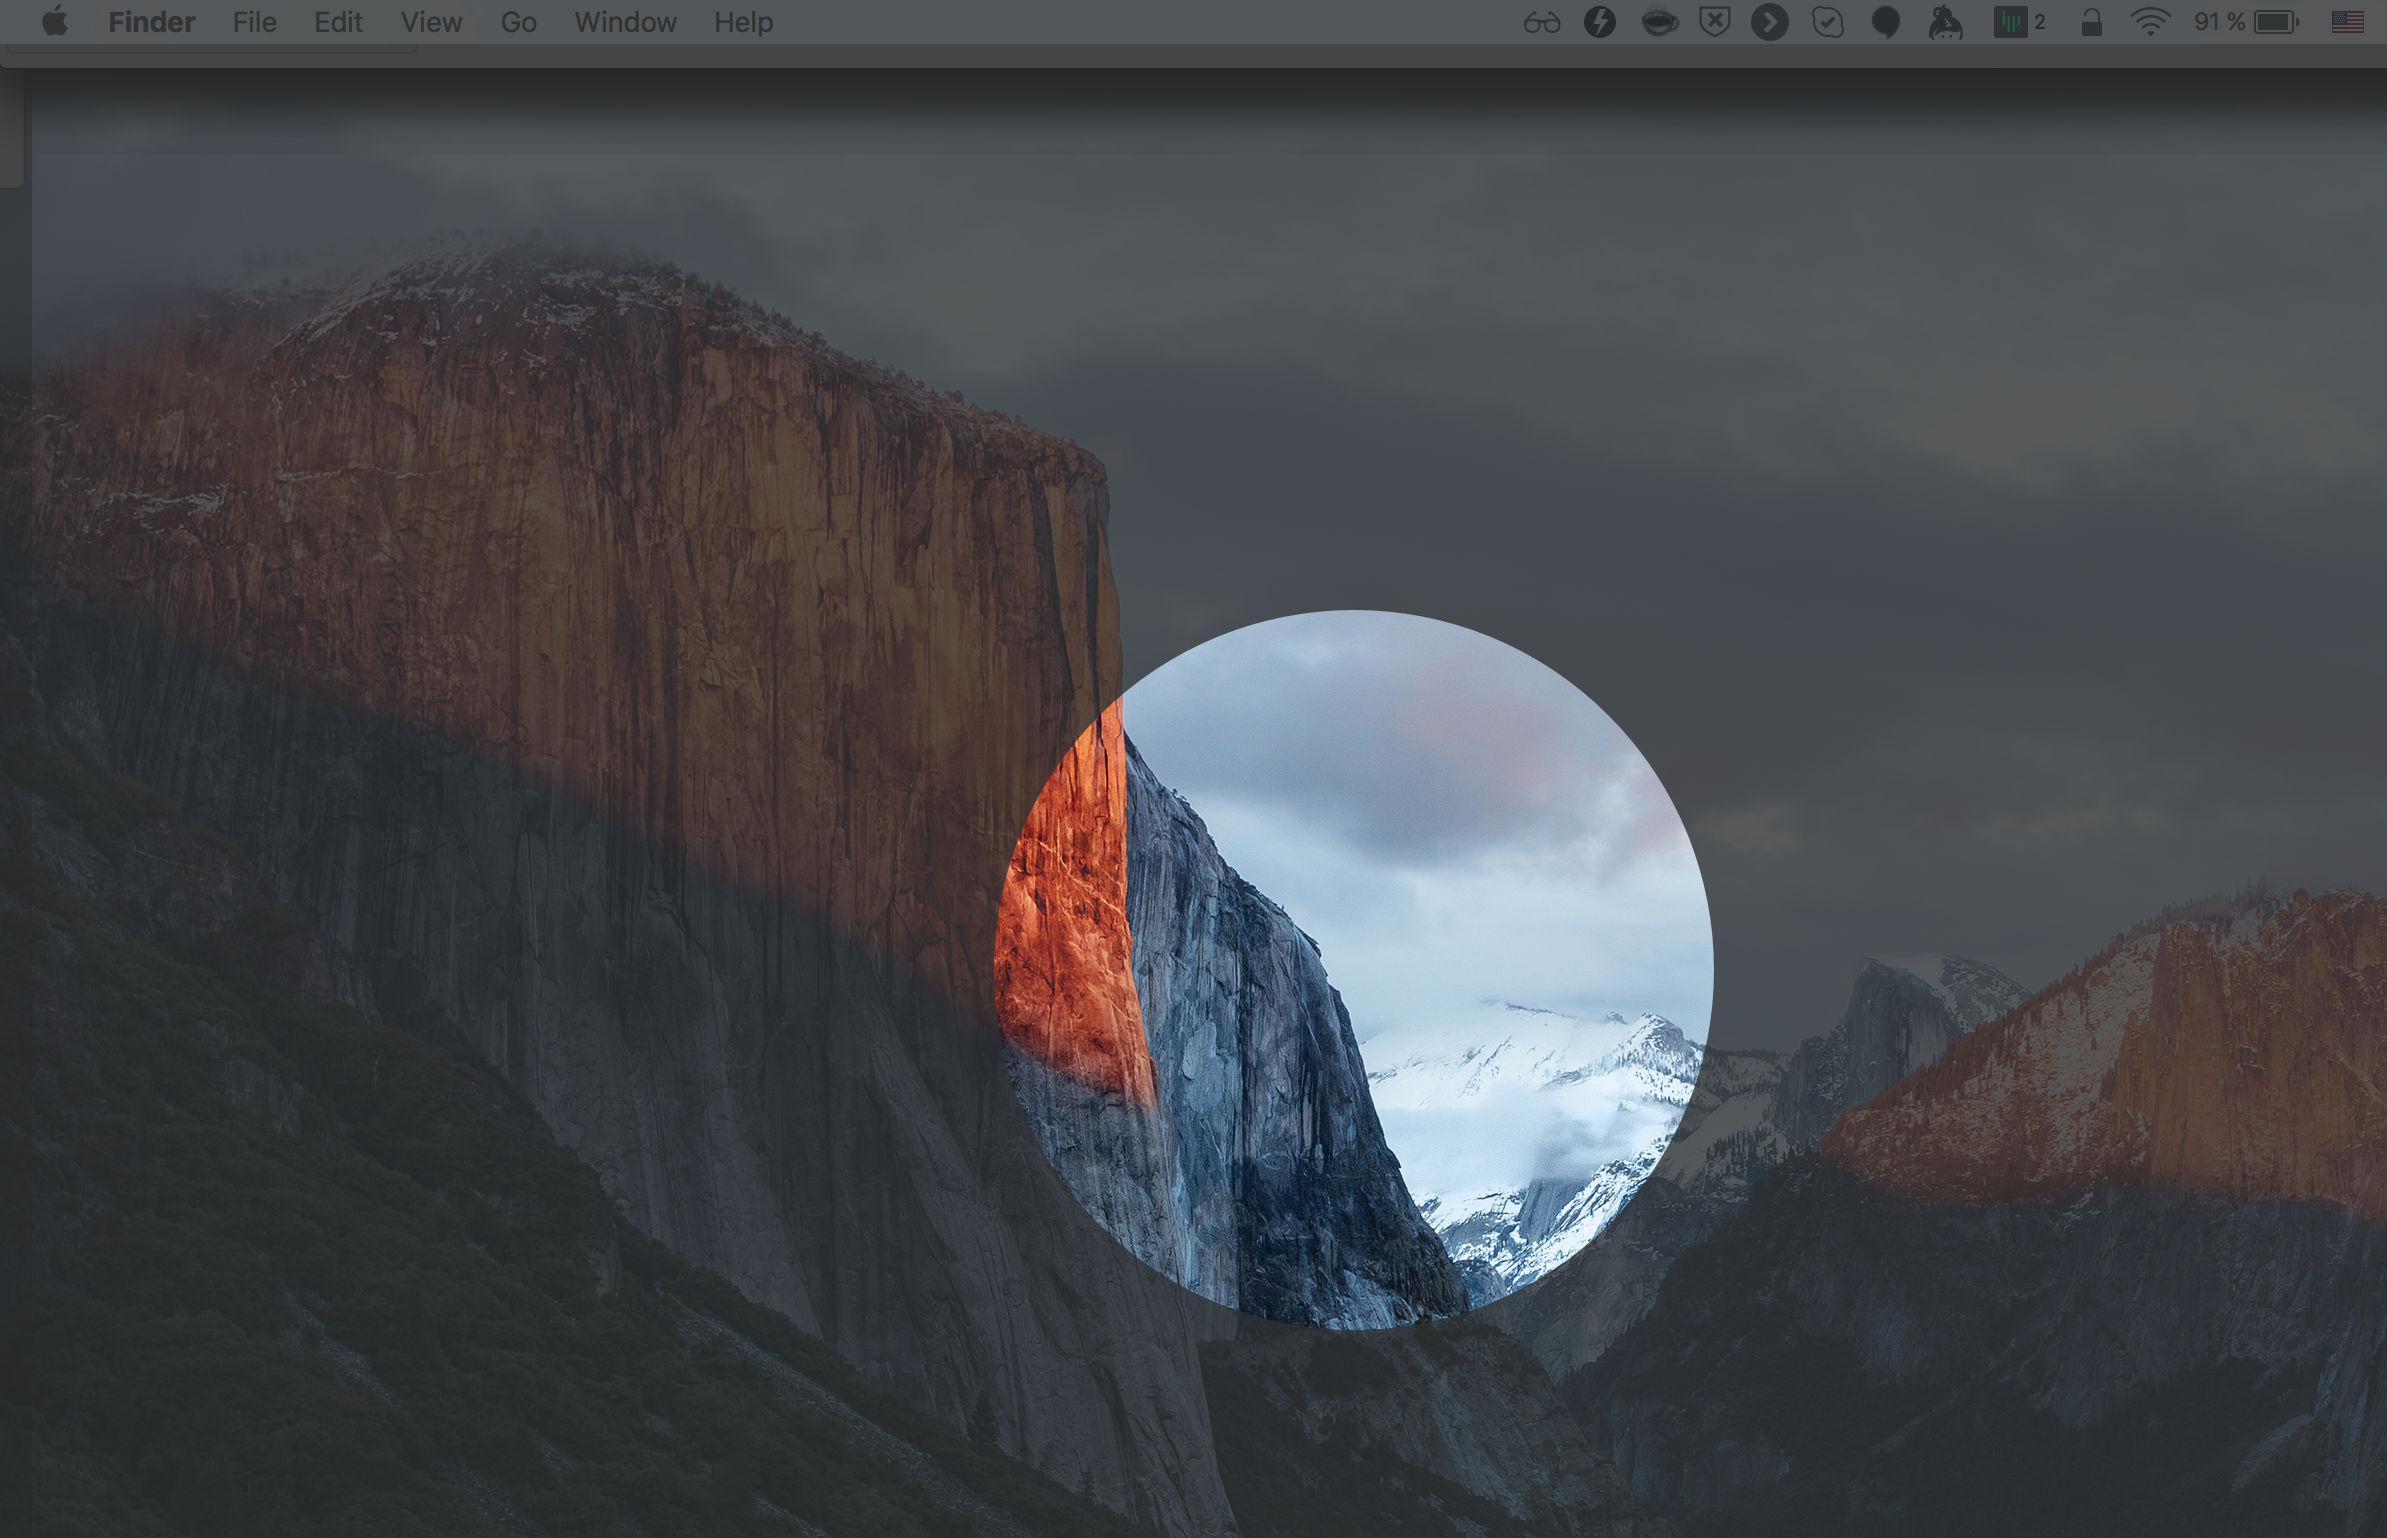Open the Apple menu
Screen dimensions: 2387x1538
(x=56, y=22)
